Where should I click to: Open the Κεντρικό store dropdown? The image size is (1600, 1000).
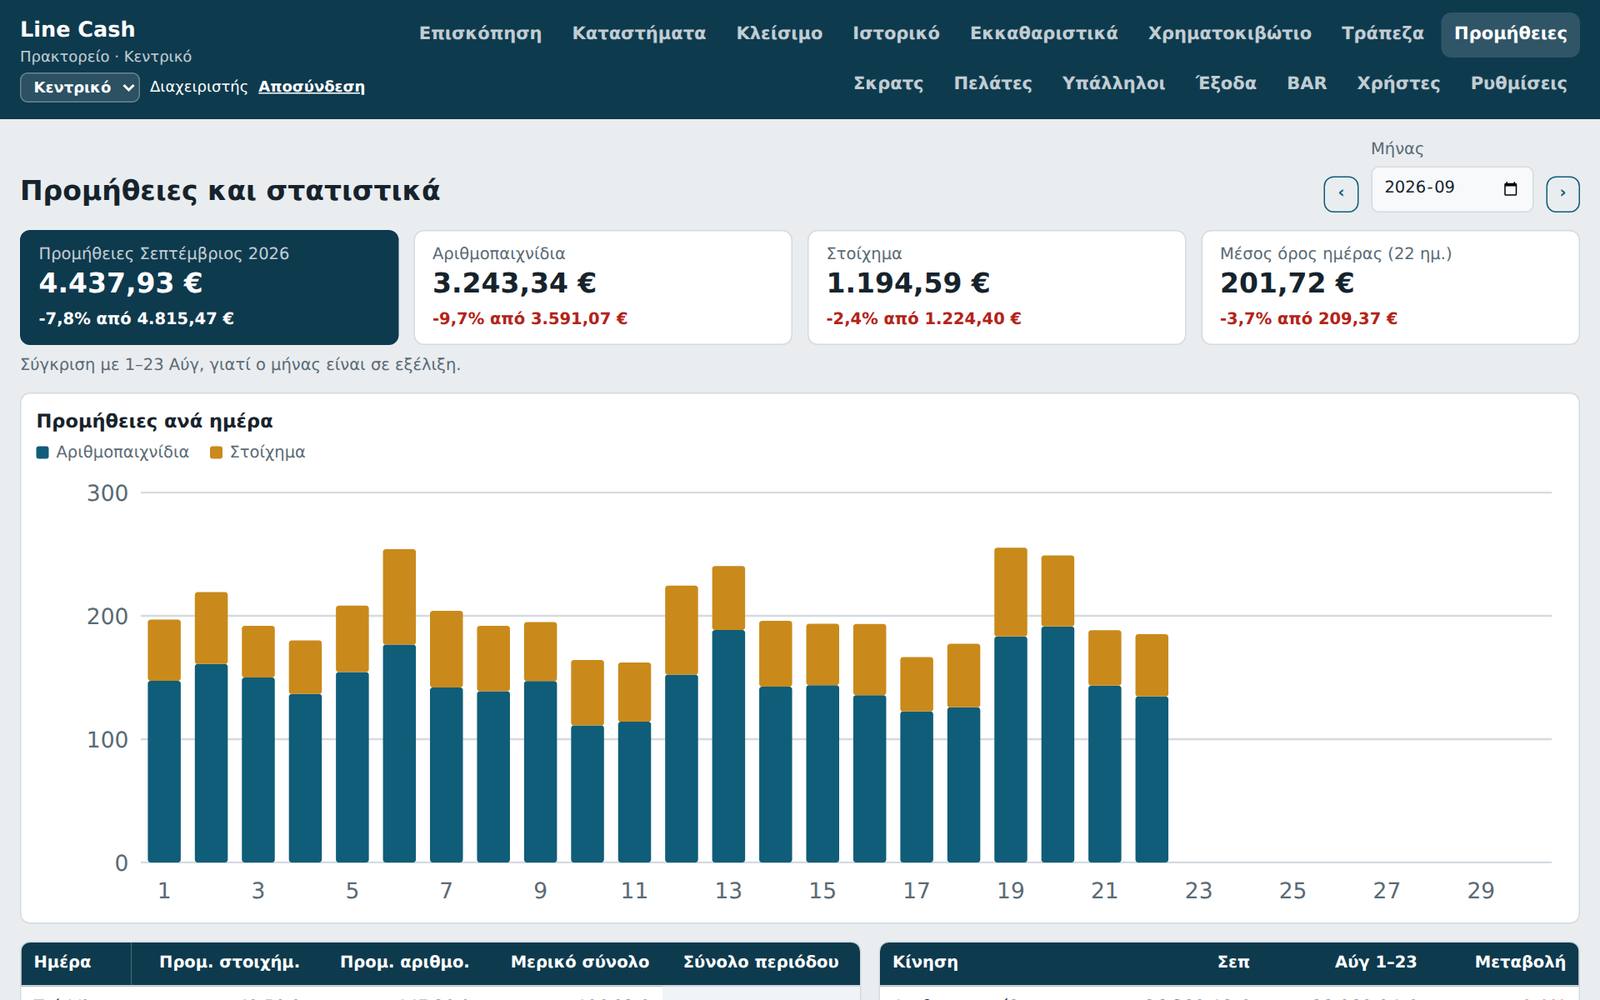point(80,87)
